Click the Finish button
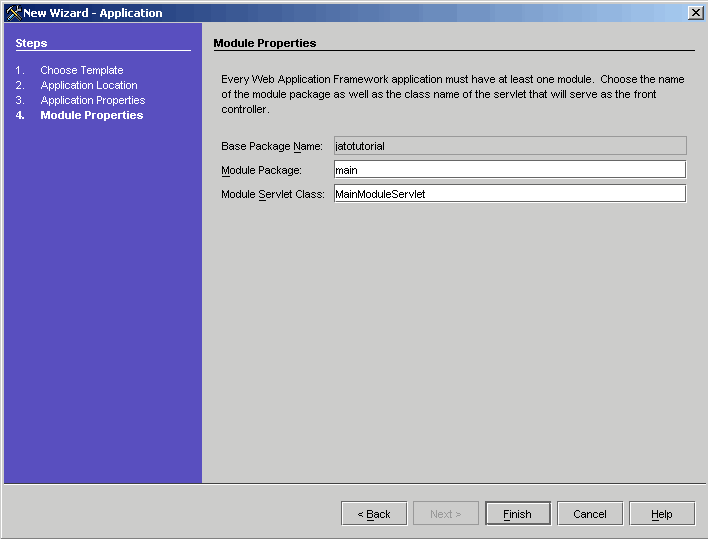The height and width of the screenshot is (539, 708). 518,514
